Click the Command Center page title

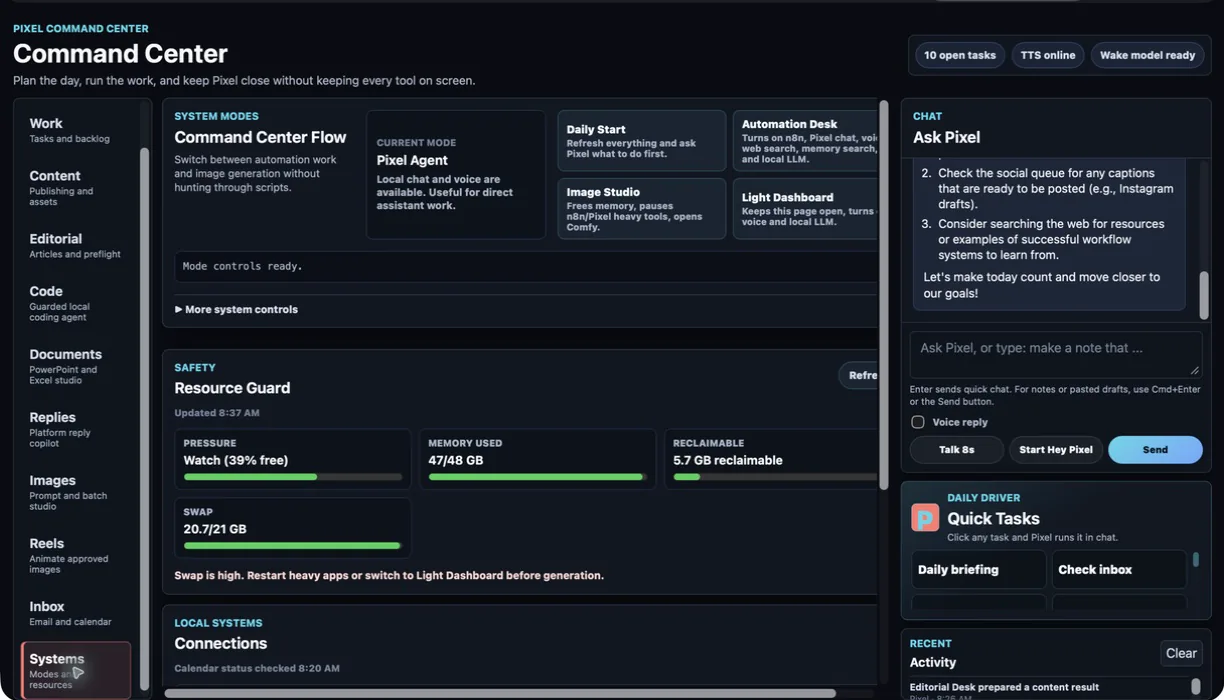(x=120, y=53)
